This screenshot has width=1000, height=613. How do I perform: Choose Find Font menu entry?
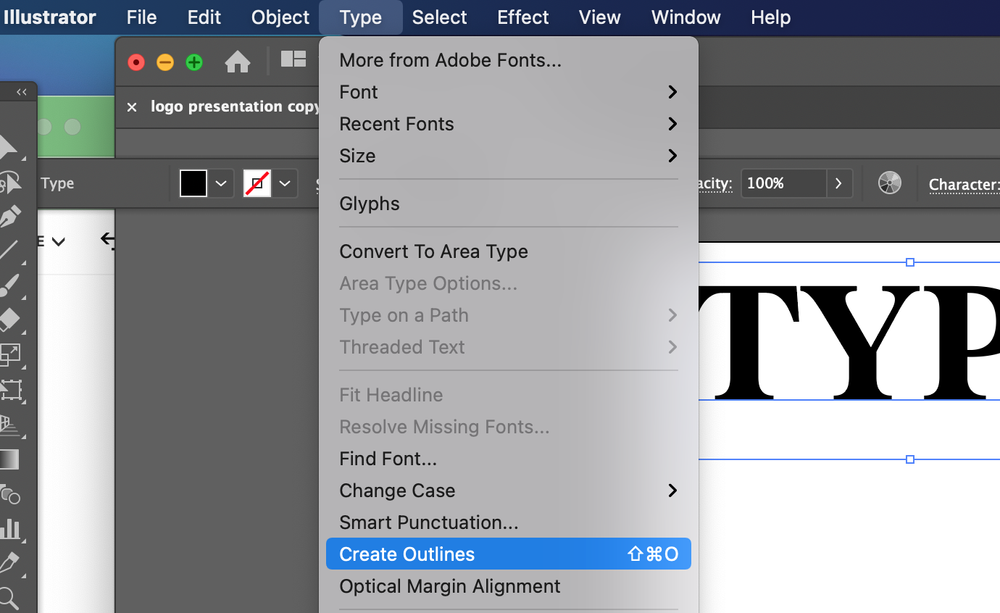(508, 459)
